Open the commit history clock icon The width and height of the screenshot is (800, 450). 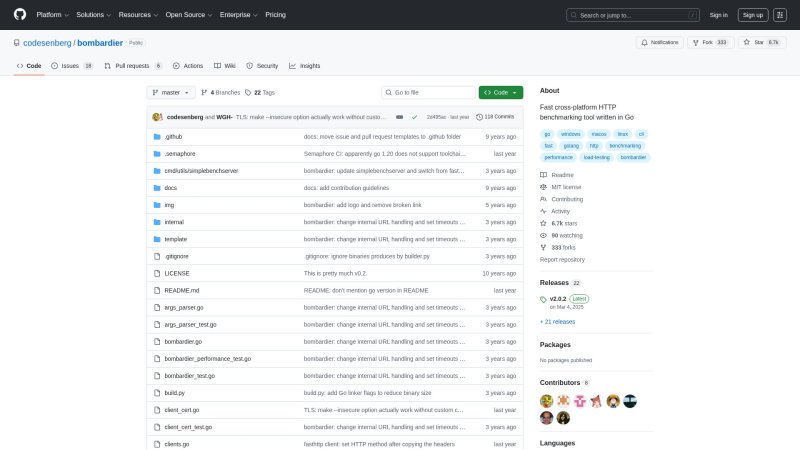pyautogui.click(x=479, y=116)
